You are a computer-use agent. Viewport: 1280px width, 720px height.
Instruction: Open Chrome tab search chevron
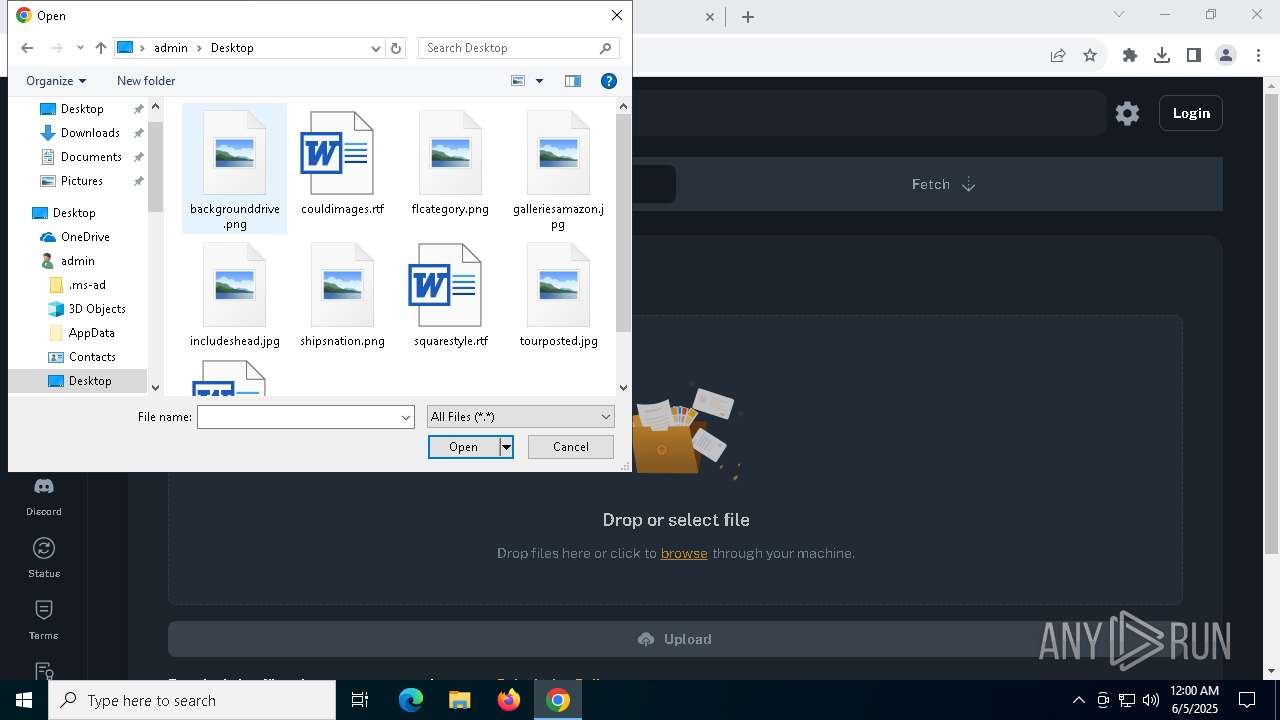(1119, 14)
